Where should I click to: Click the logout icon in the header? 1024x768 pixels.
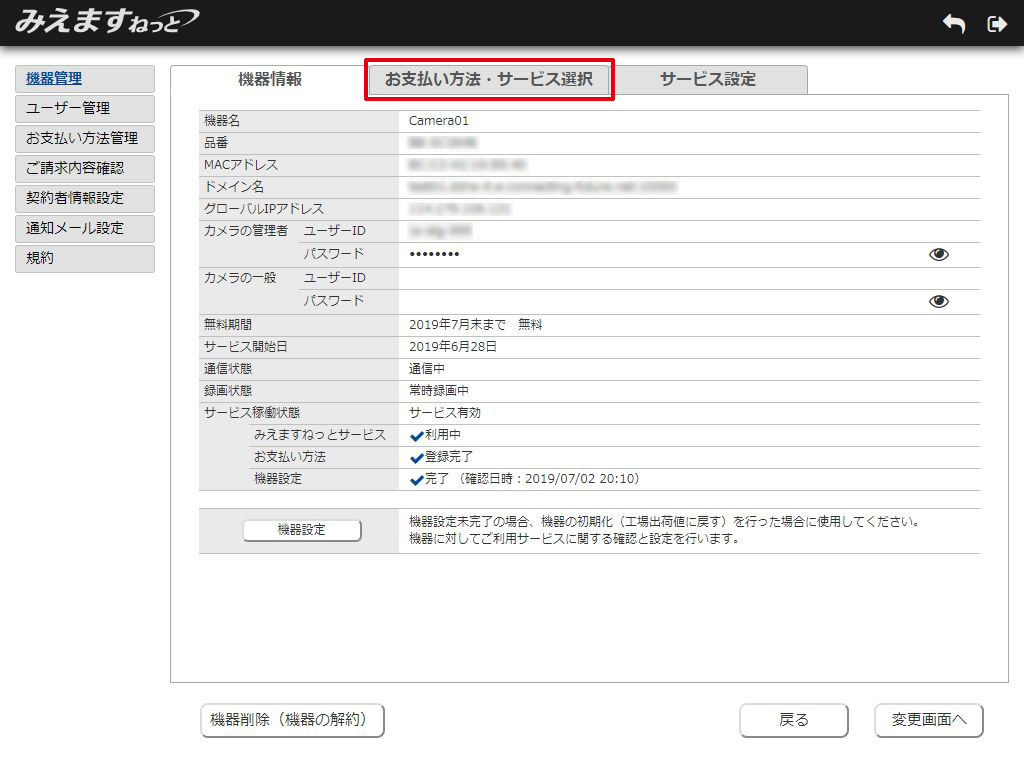997,22
